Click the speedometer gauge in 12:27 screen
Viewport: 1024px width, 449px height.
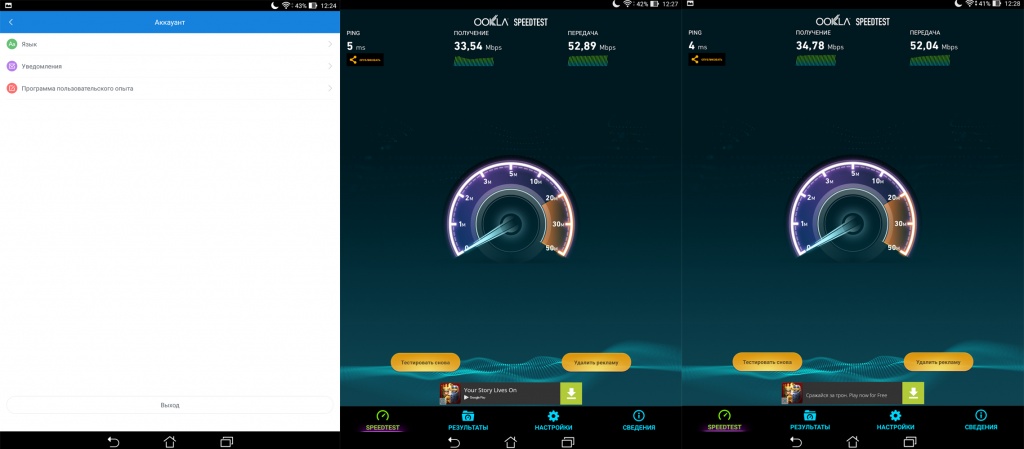[x=511, y=211]
